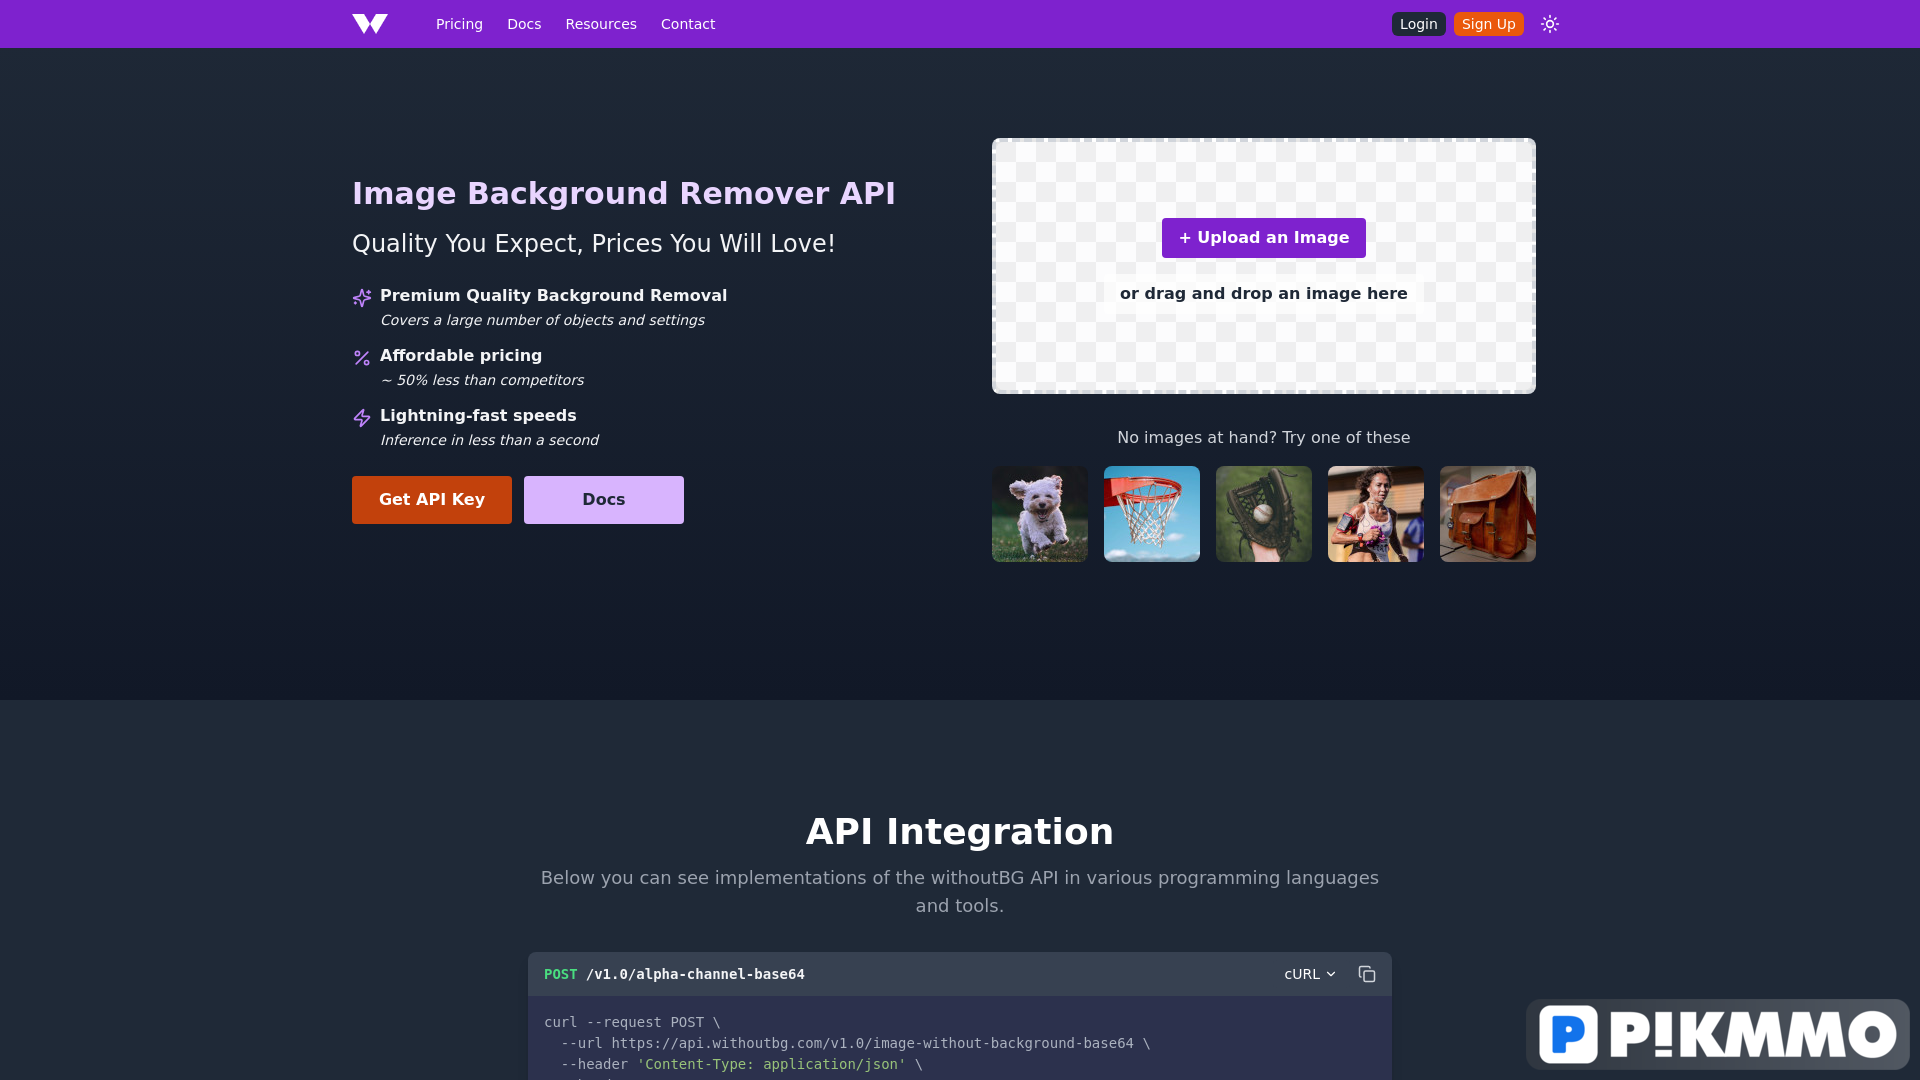This screenshot has height=1080, width=1920.
Task: Toggle the light/dark theme sun icon
Action: (x=1550, y=24)
